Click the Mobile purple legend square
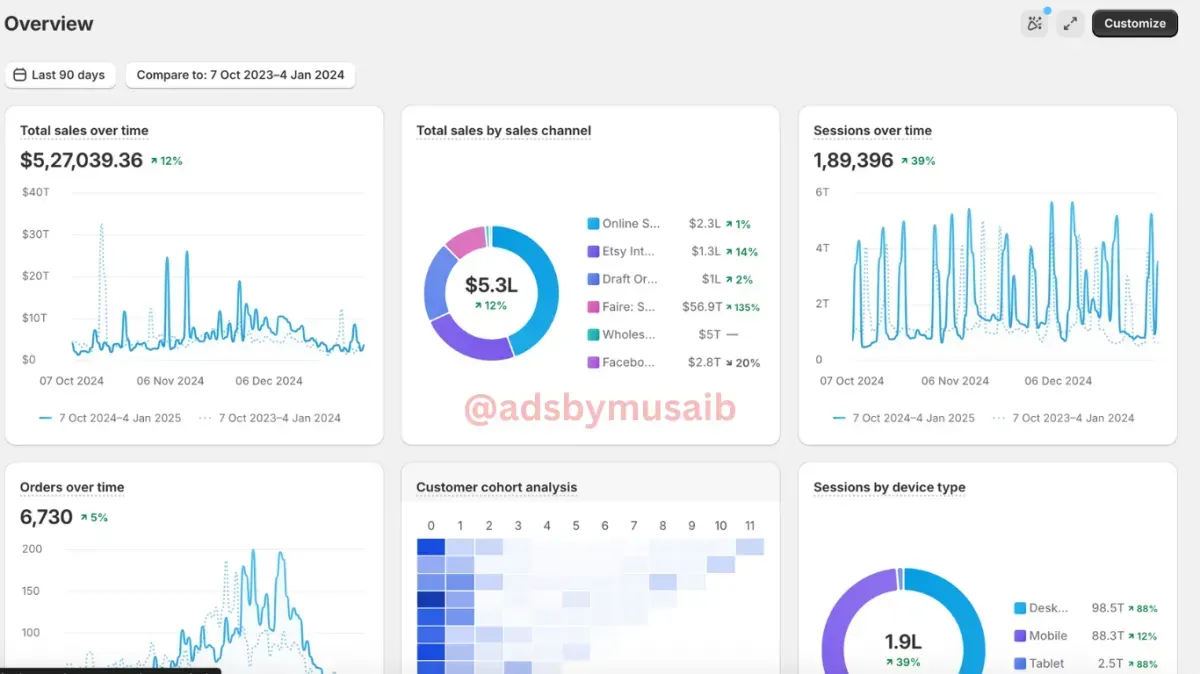The image size is (1200, 674). point(1020,636)
